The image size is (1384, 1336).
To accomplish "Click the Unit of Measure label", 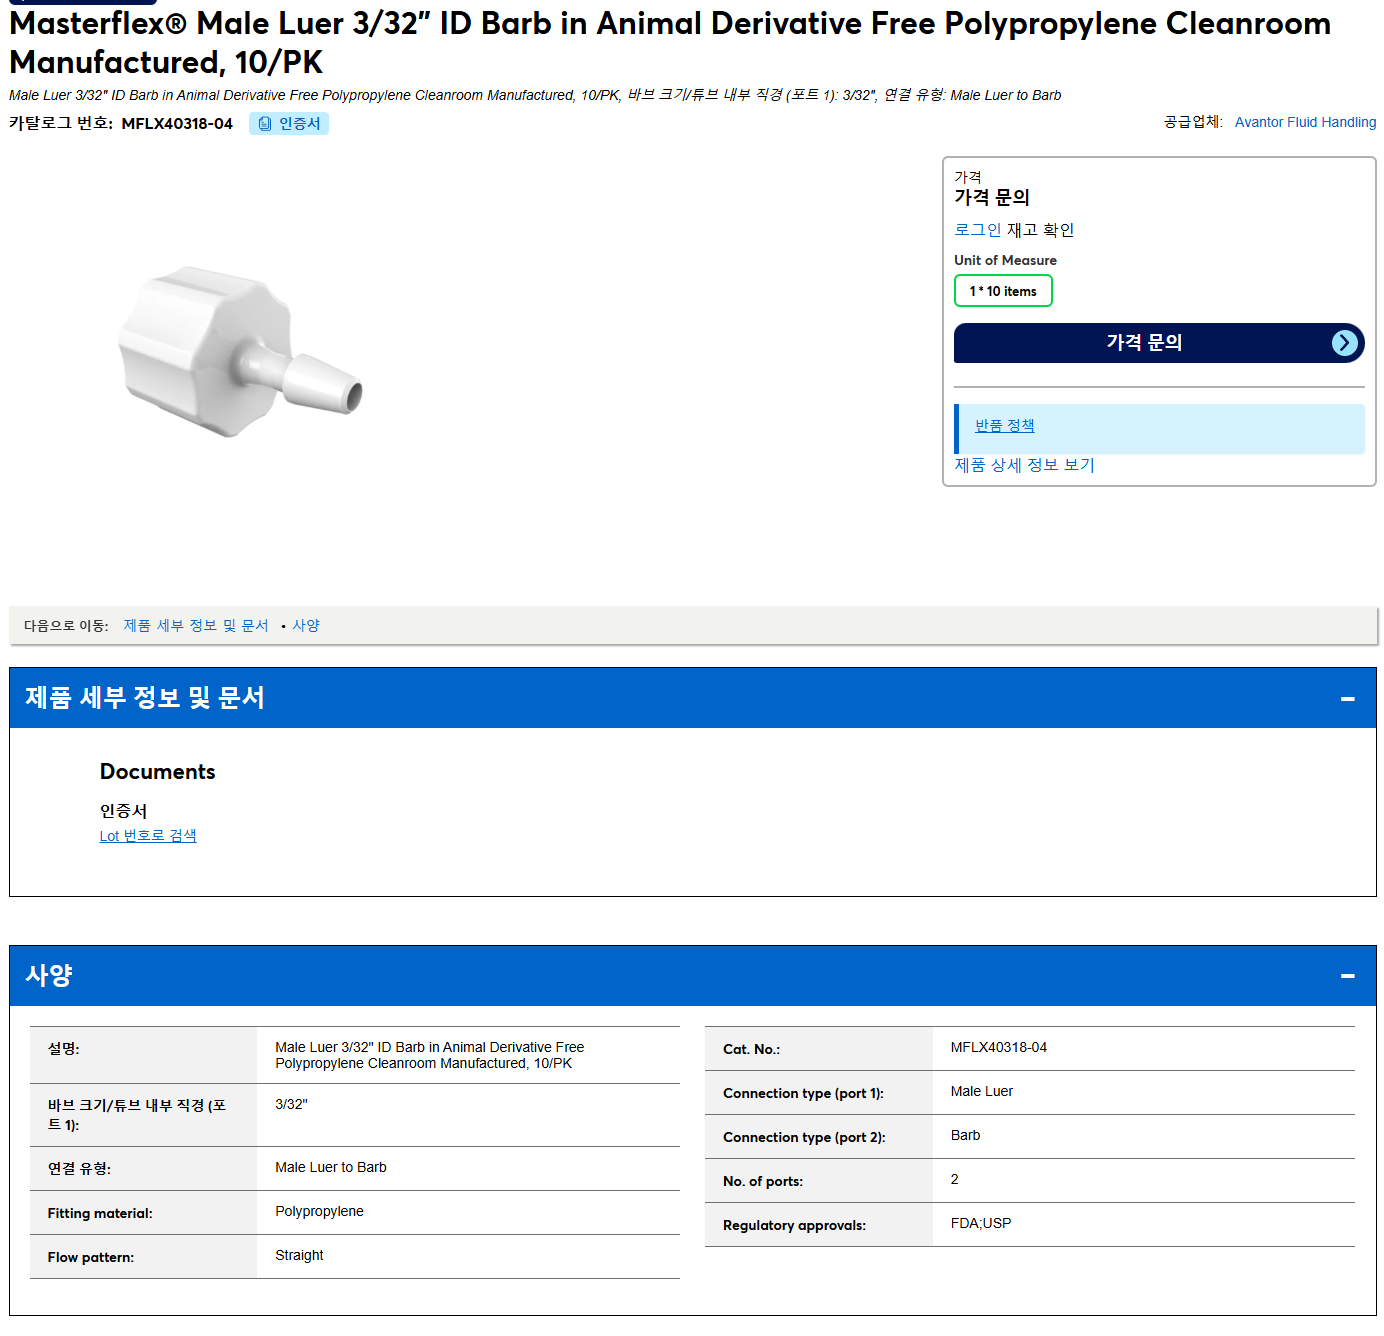I will (1005, 260).
